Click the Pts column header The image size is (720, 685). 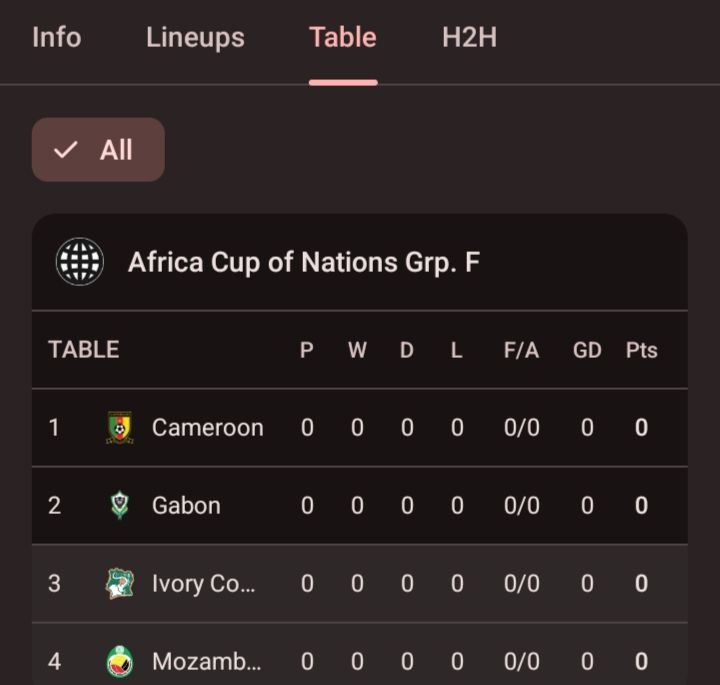(642, 350)
